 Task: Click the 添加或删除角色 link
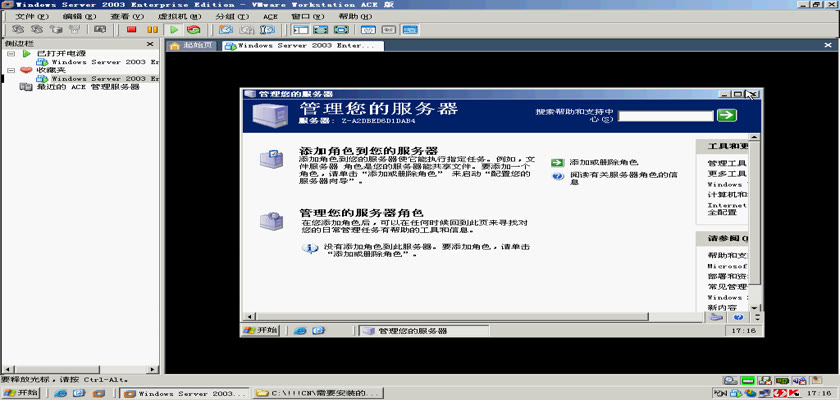point(603,162)
